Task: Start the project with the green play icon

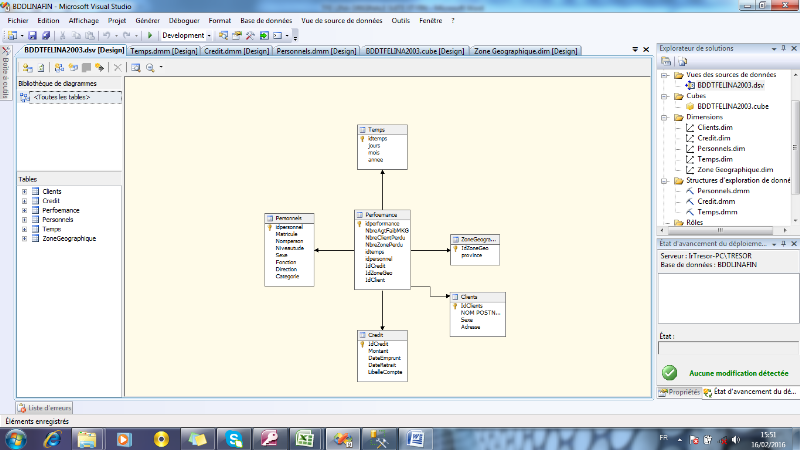Action: pyautogui.click(x=150, y=35)
